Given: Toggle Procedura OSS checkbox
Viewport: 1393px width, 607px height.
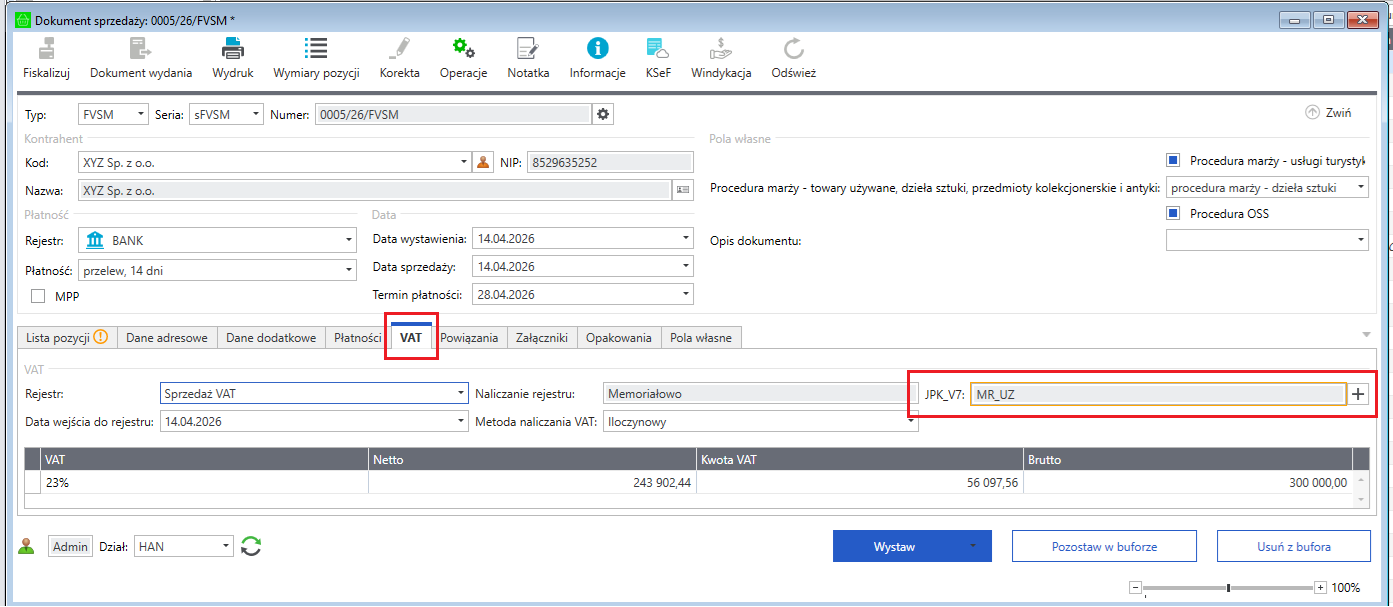Looking at the screenshot, I should 1173,213.
